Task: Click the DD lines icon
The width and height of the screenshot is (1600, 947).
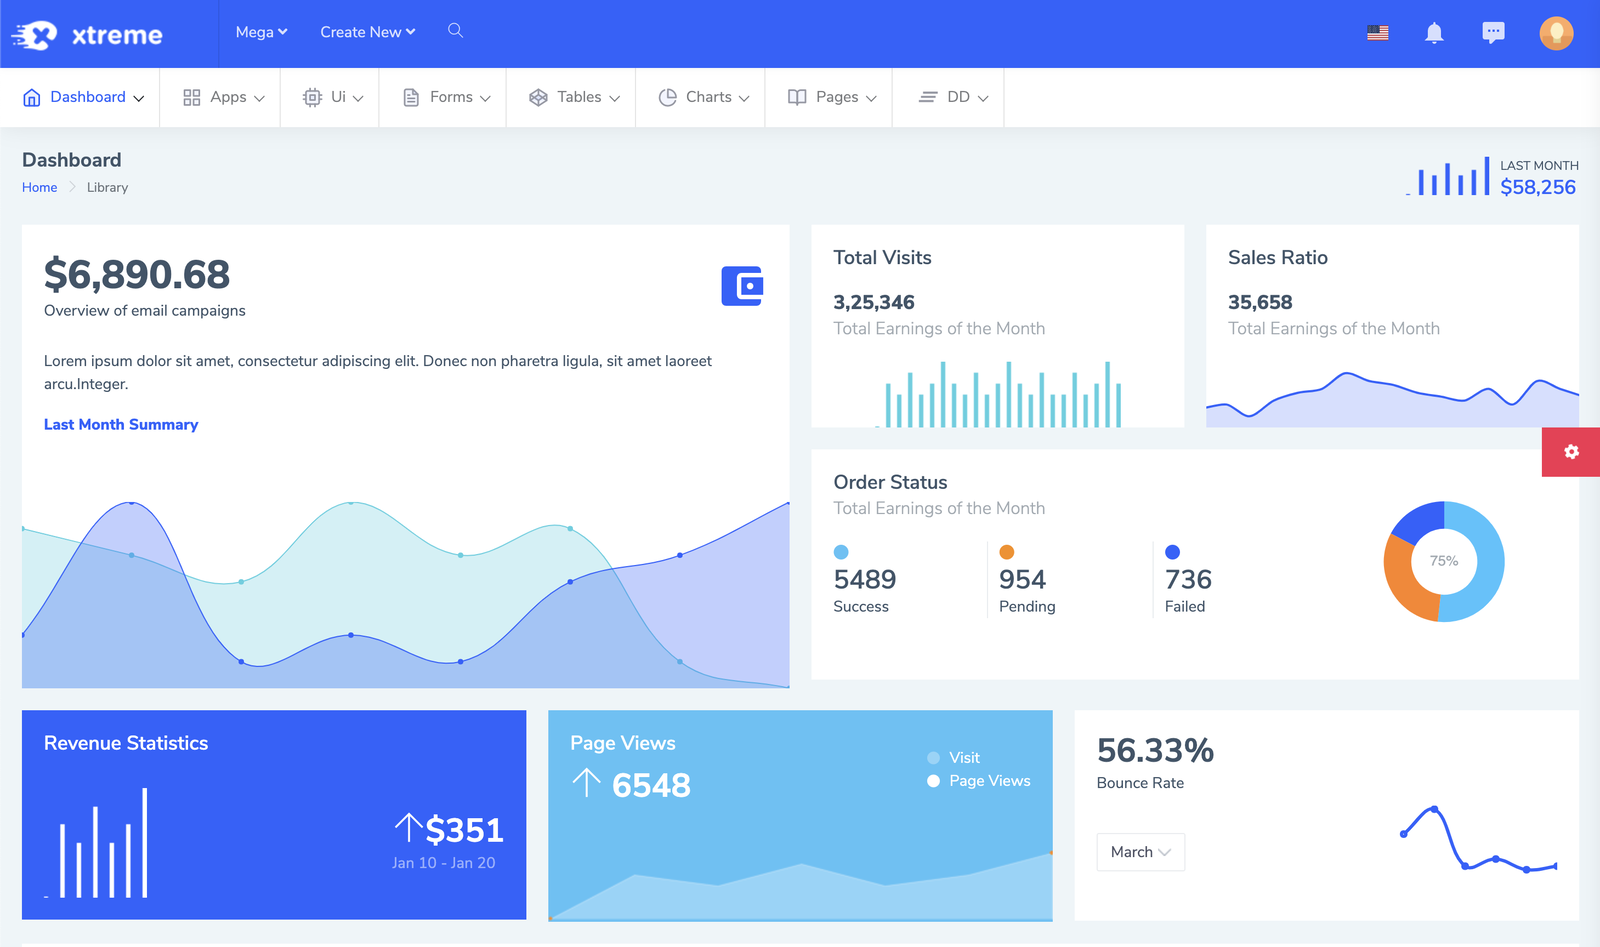Action: tap(928, 97)
